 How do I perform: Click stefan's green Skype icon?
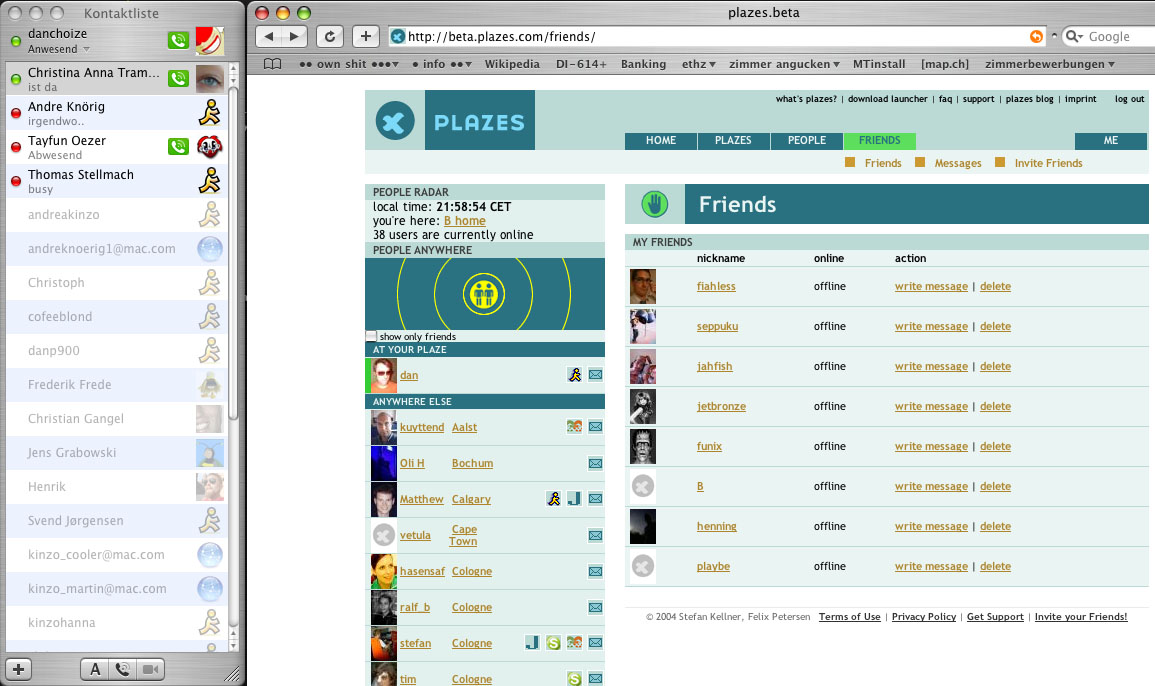point(553,643)
